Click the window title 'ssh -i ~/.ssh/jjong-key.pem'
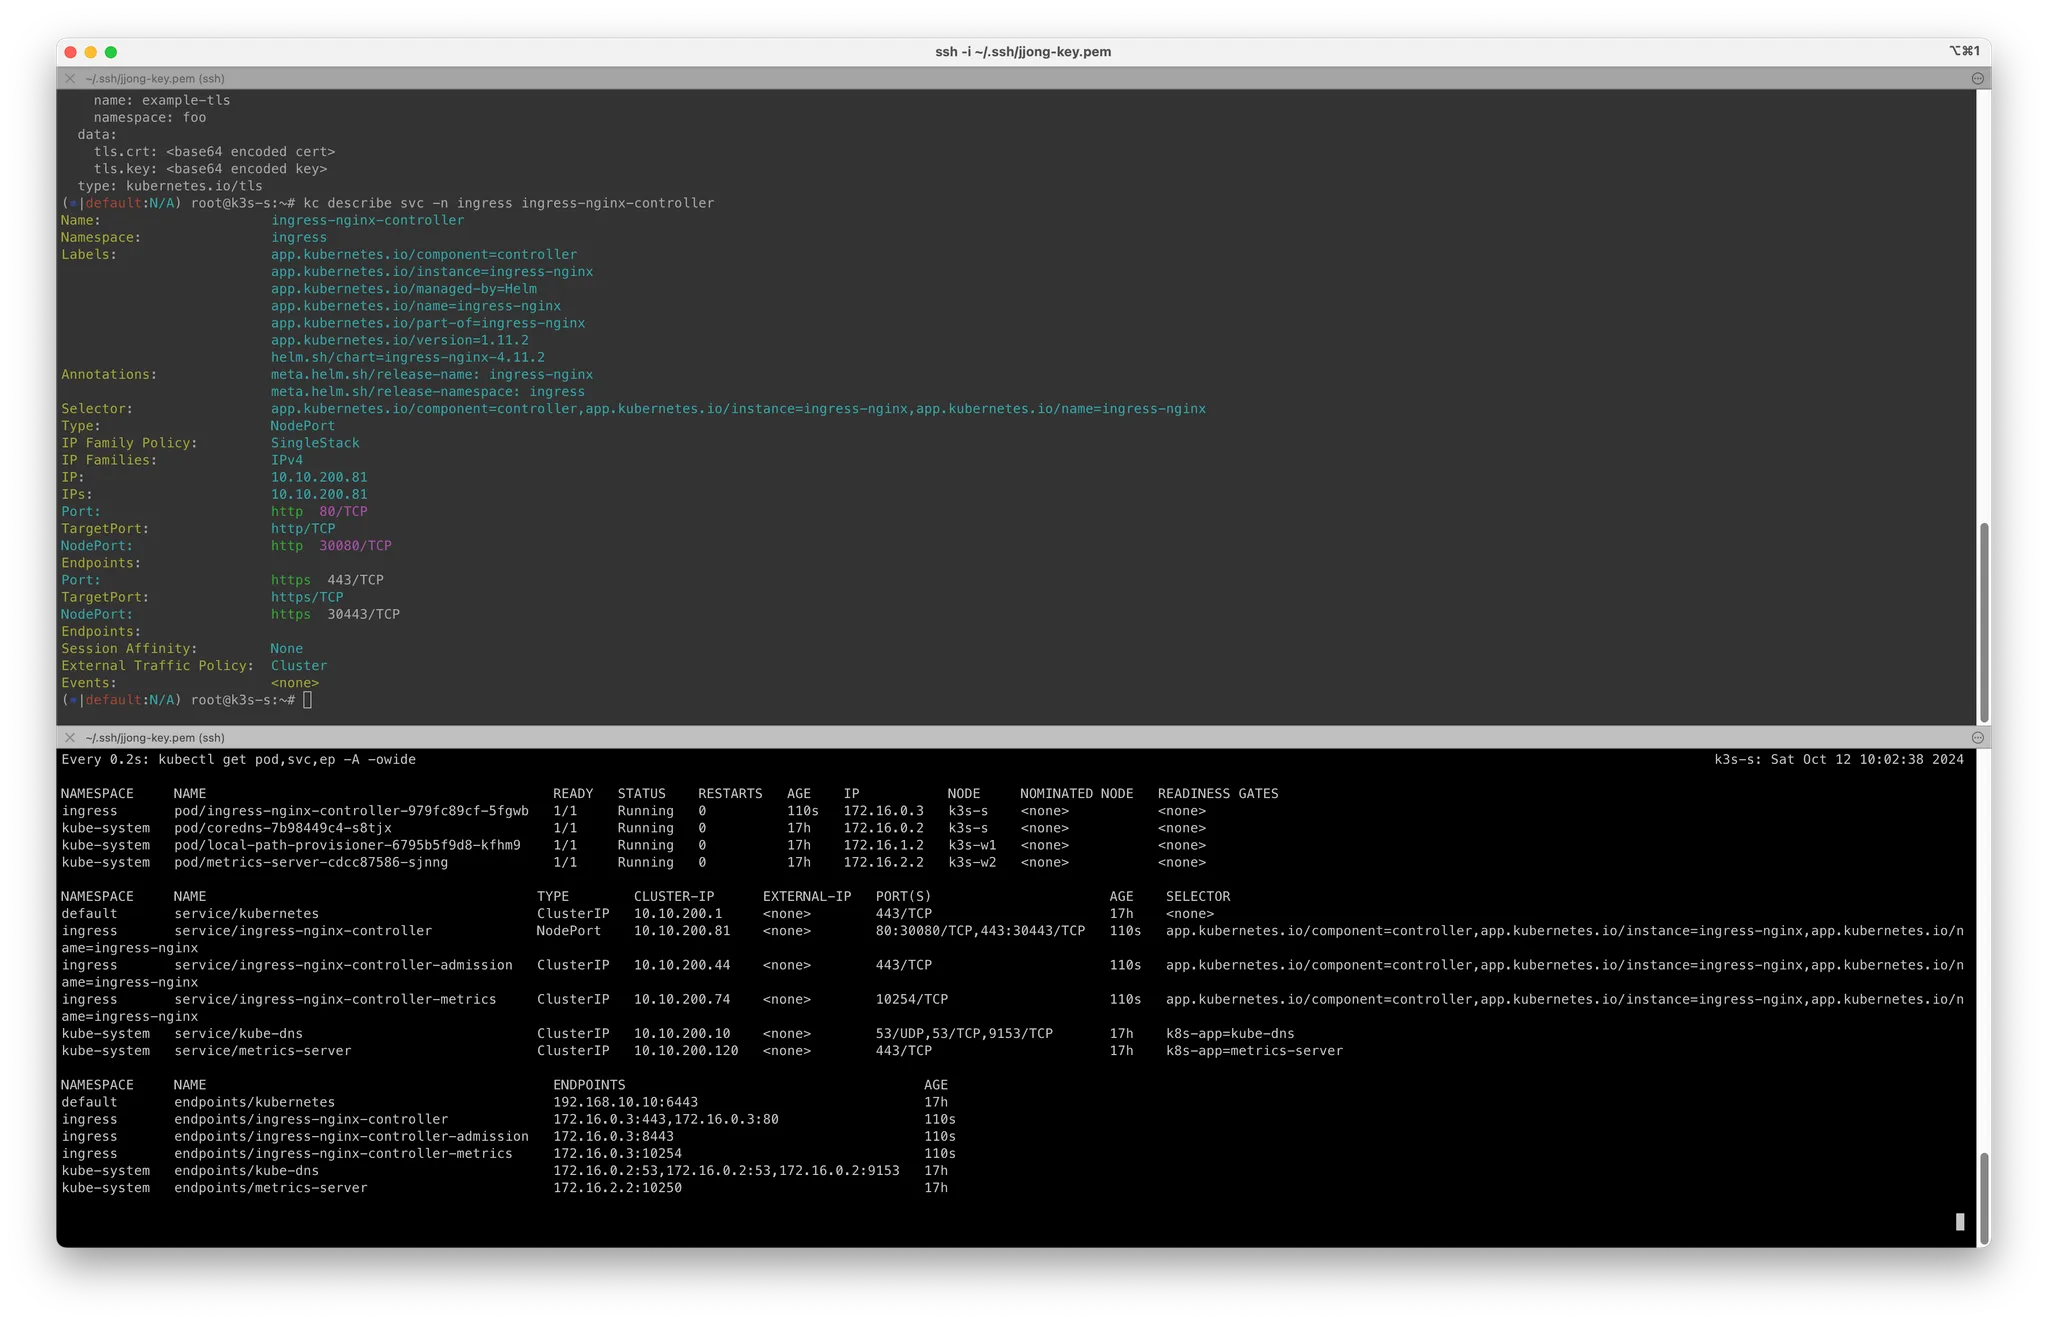Screen dimensions: 2048x1322 (1023, 52)
